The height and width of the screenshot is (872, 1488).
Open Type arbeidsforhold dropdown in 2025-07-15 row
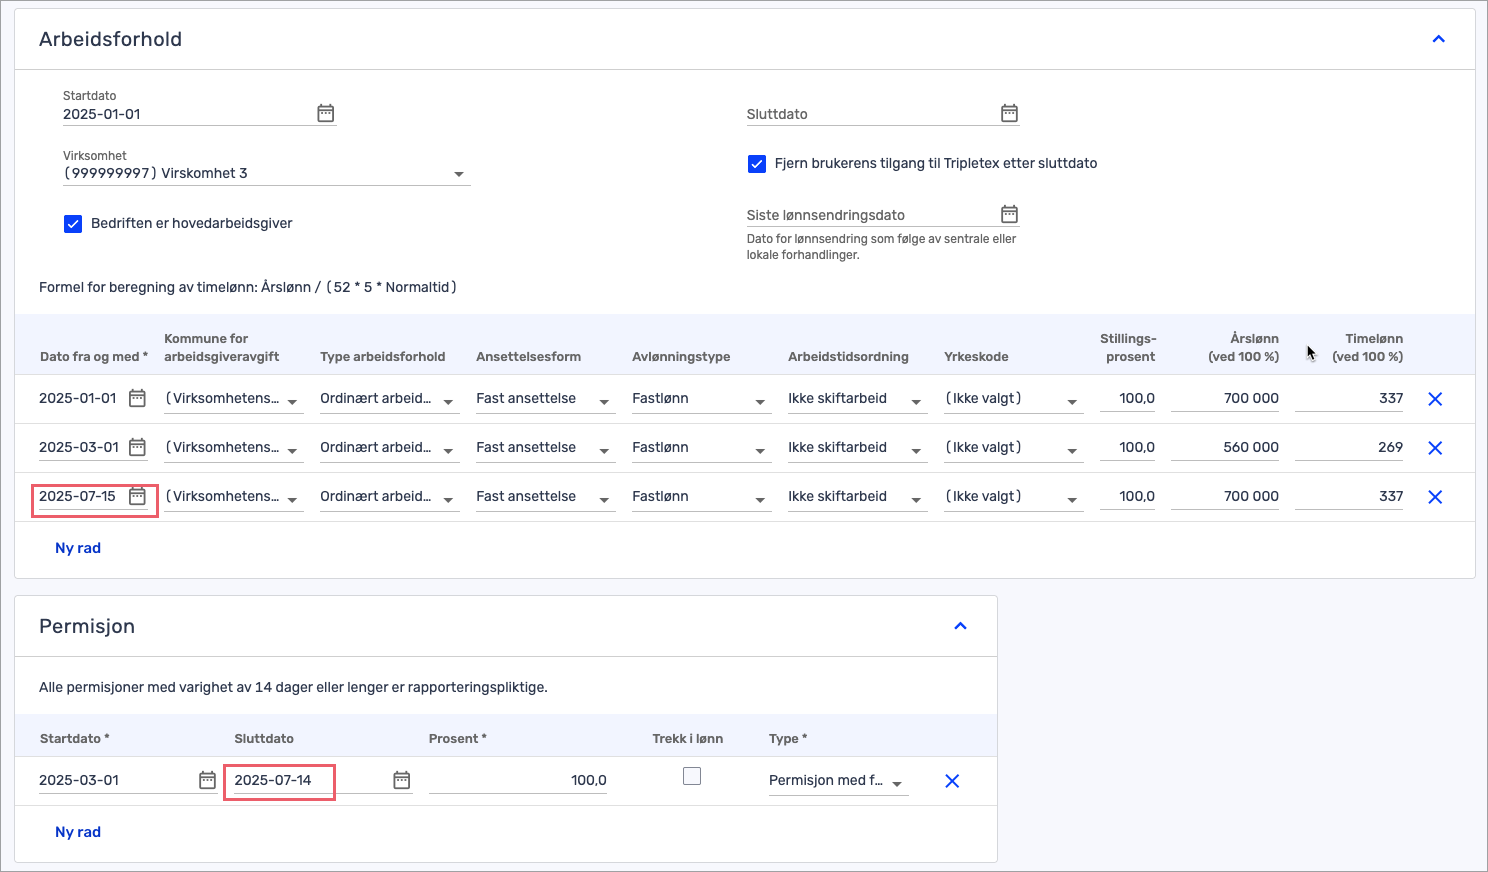390,497
